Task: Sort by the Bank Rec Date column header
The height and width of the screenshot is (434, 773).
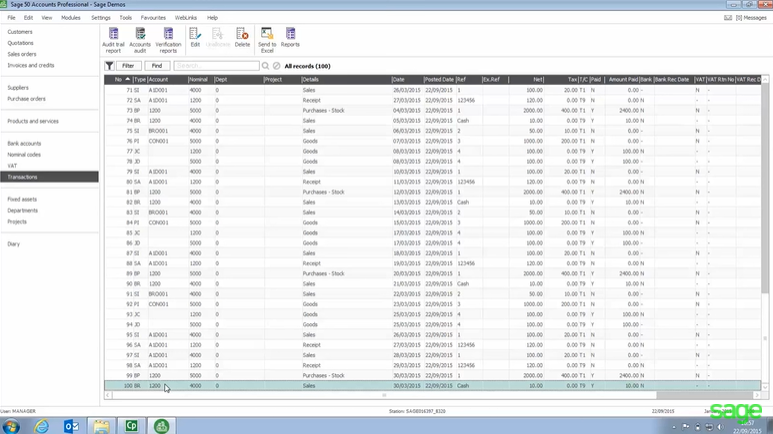Action: (673, 79)
